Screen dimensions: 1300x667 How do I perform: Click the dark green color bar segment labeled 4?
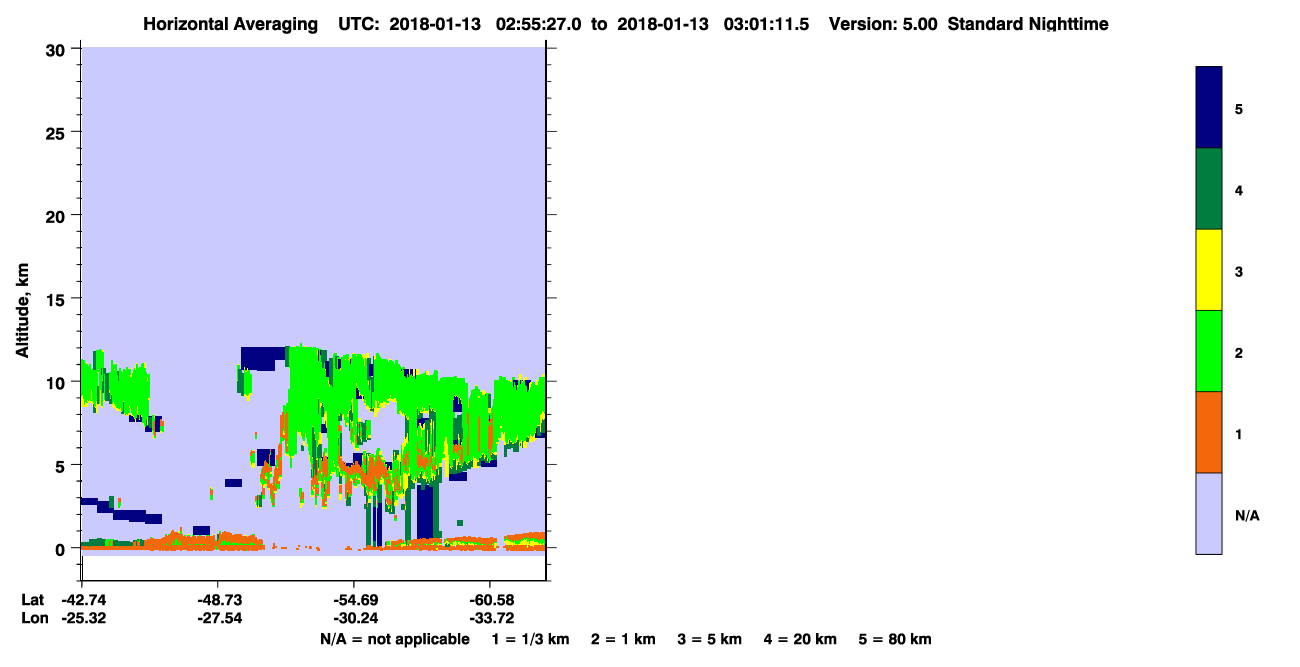click(1208, 189)
